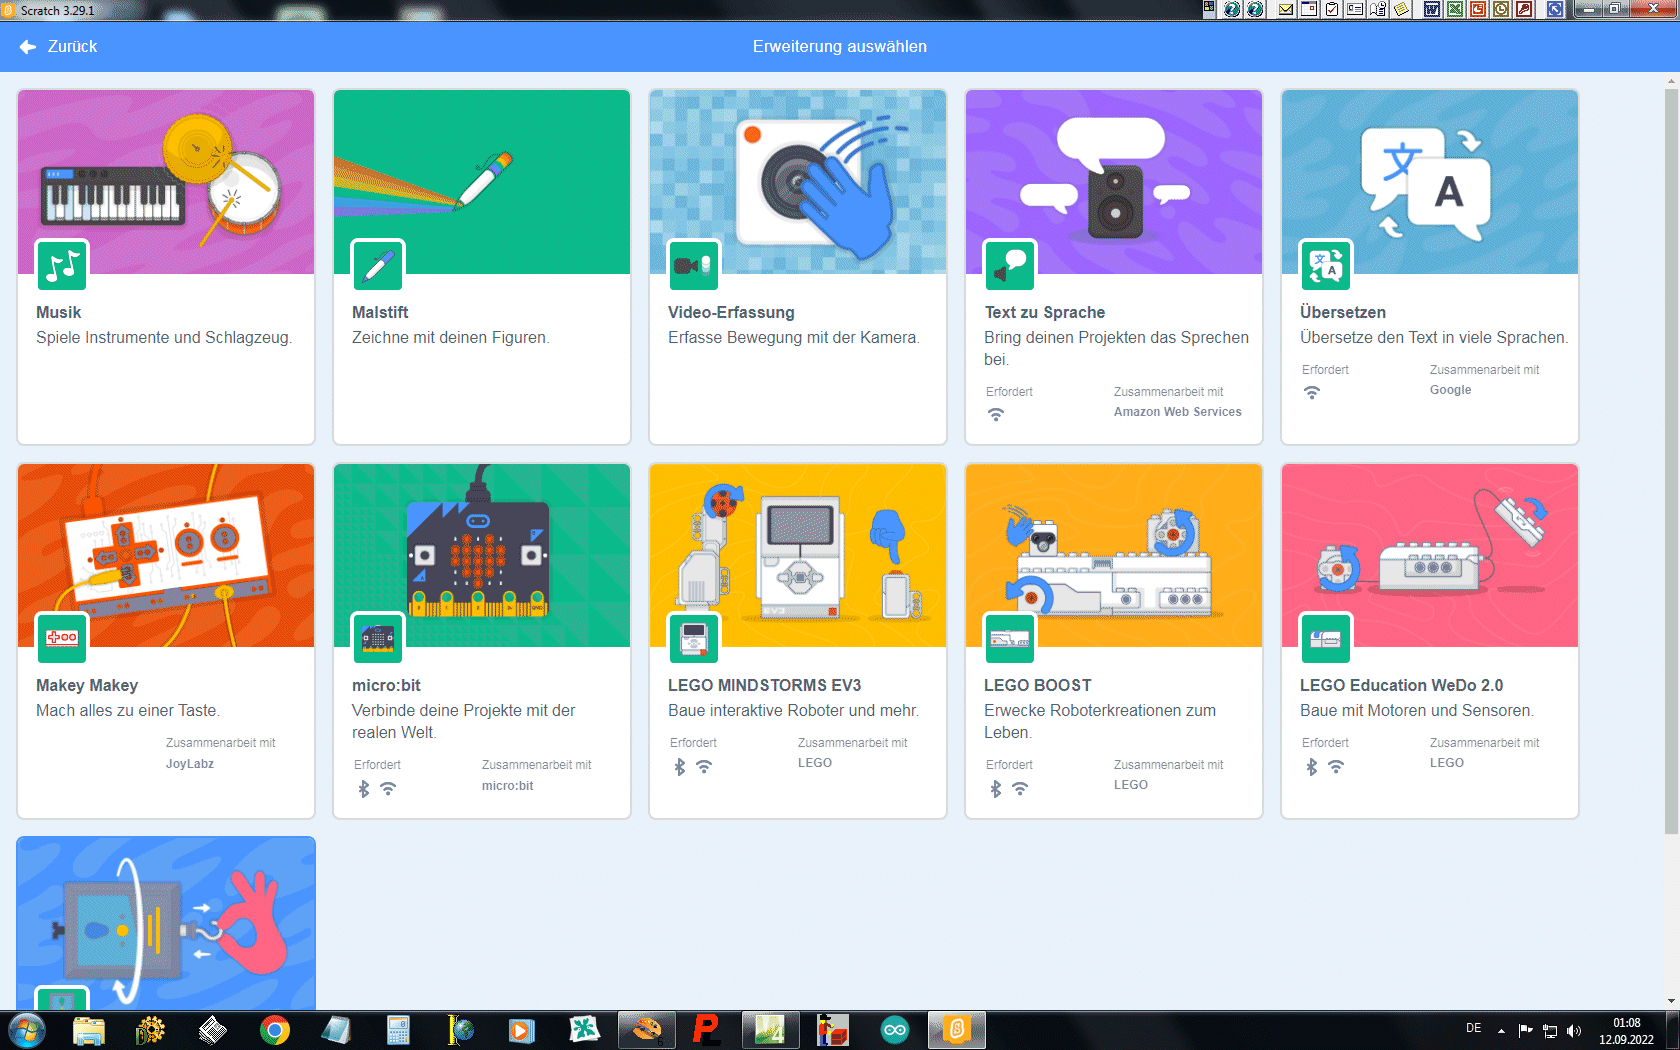1680x1050 pixels.
Task: Click the Video-Erfassung camera icon badge
Action: point(694,265)
